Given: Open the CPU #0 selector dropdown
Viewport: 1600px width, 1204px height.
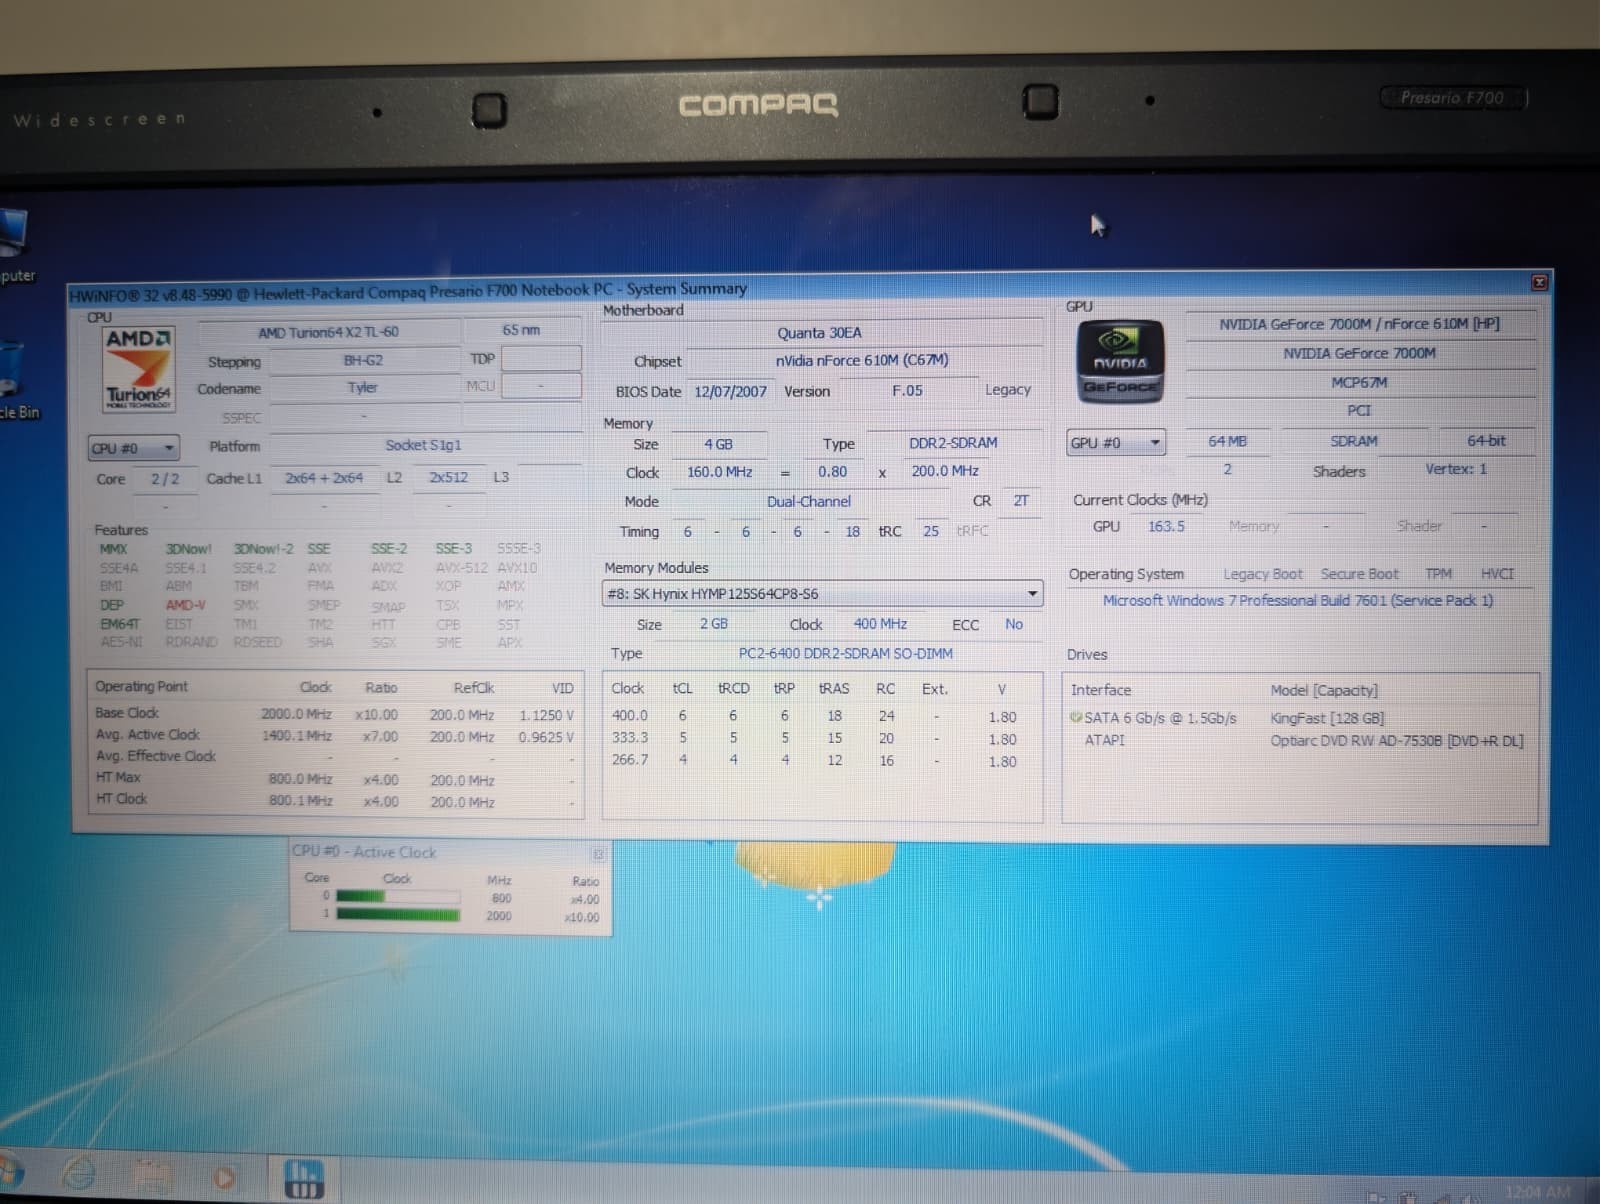Looking at the screenshot, I should [x=133, y=448].
